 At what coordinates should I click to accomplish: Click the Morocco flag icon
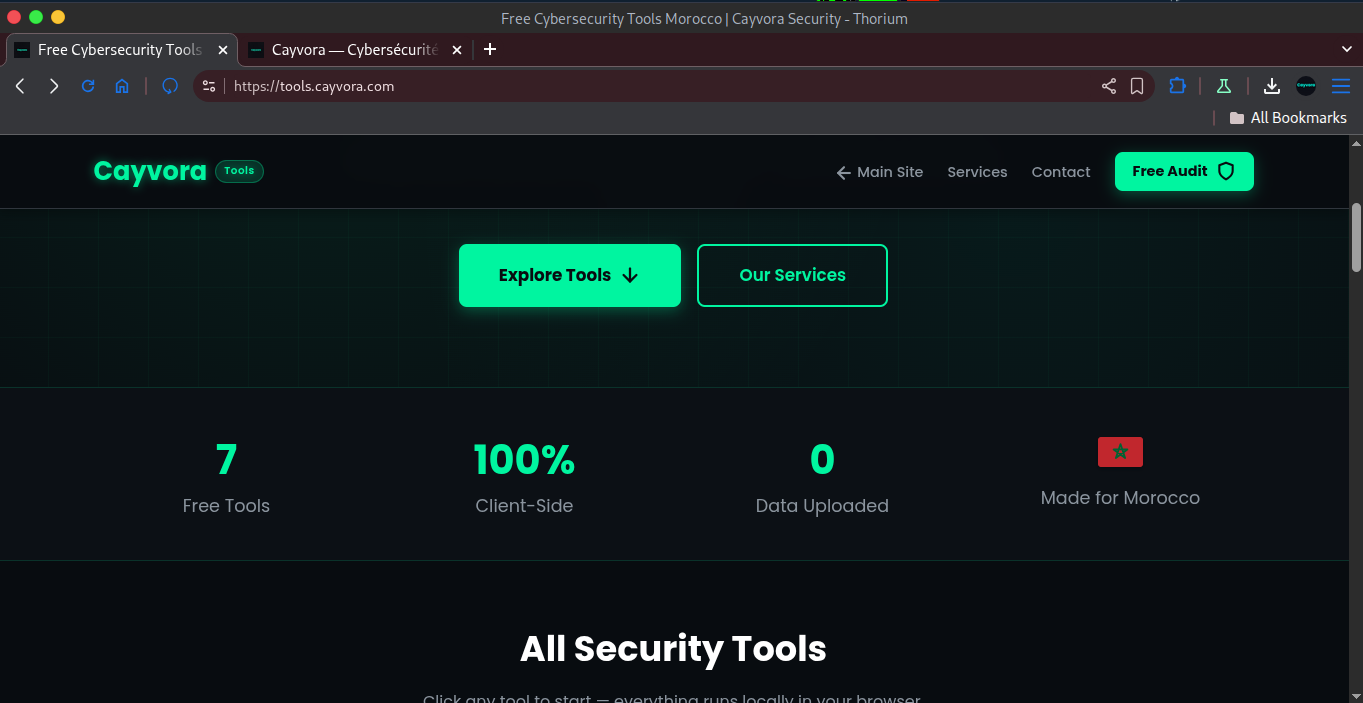1120,452
